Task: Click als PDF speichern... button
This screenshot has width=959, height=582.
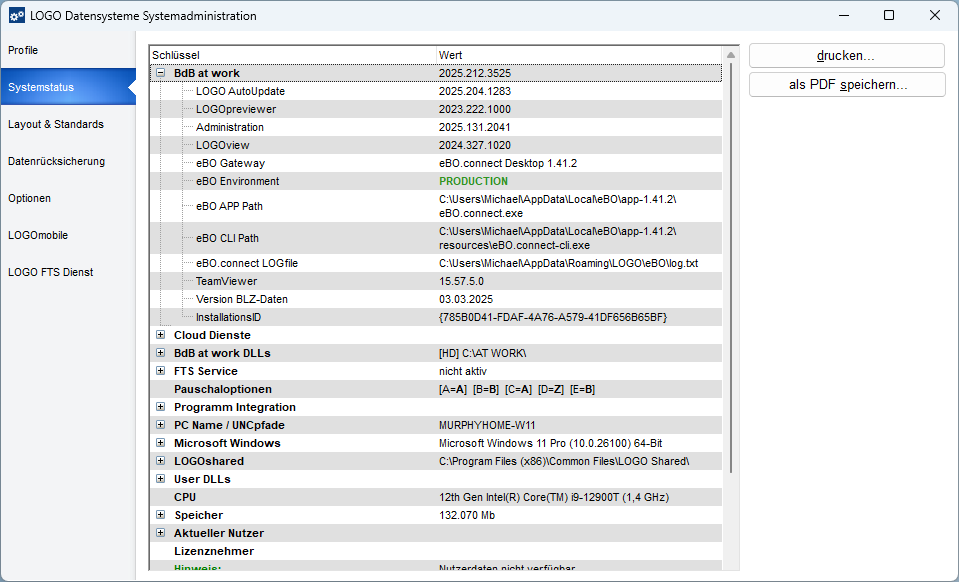Action: pos(846,84)
